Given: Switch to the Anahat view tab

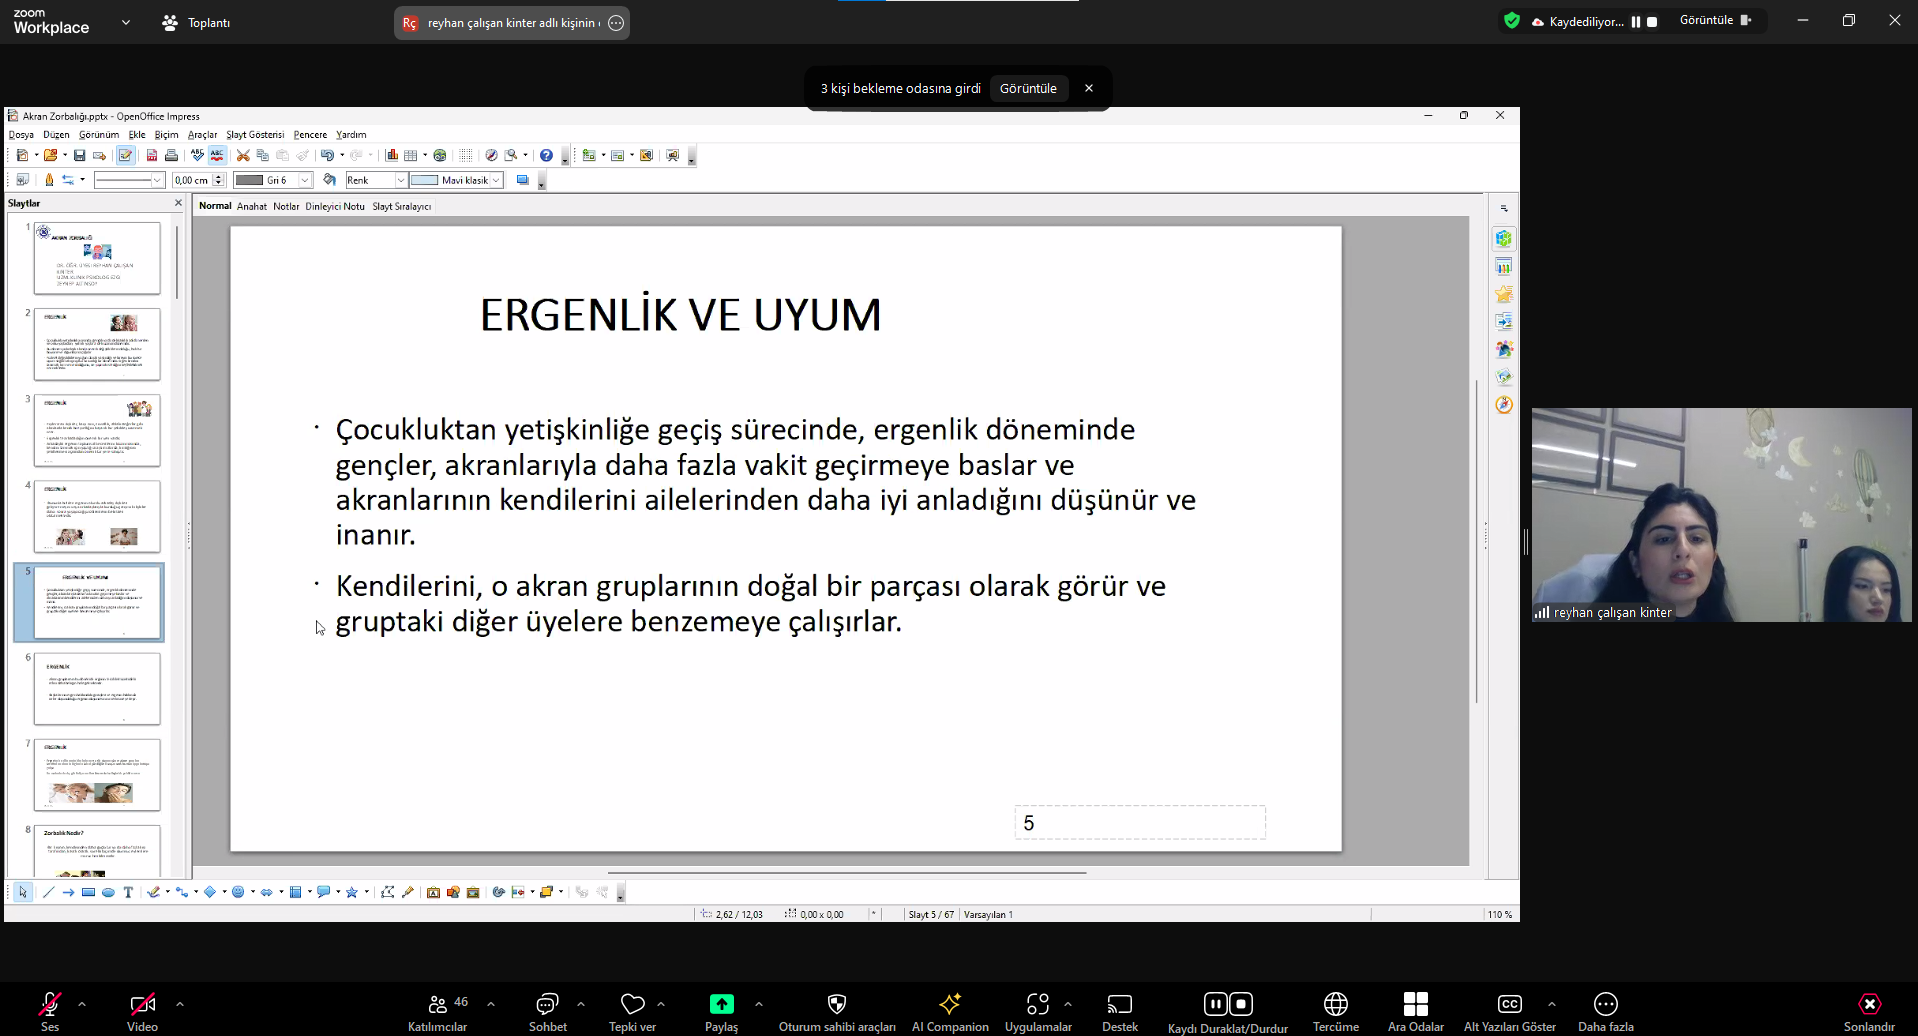Looking at the screenshot, I should [252, 206].
